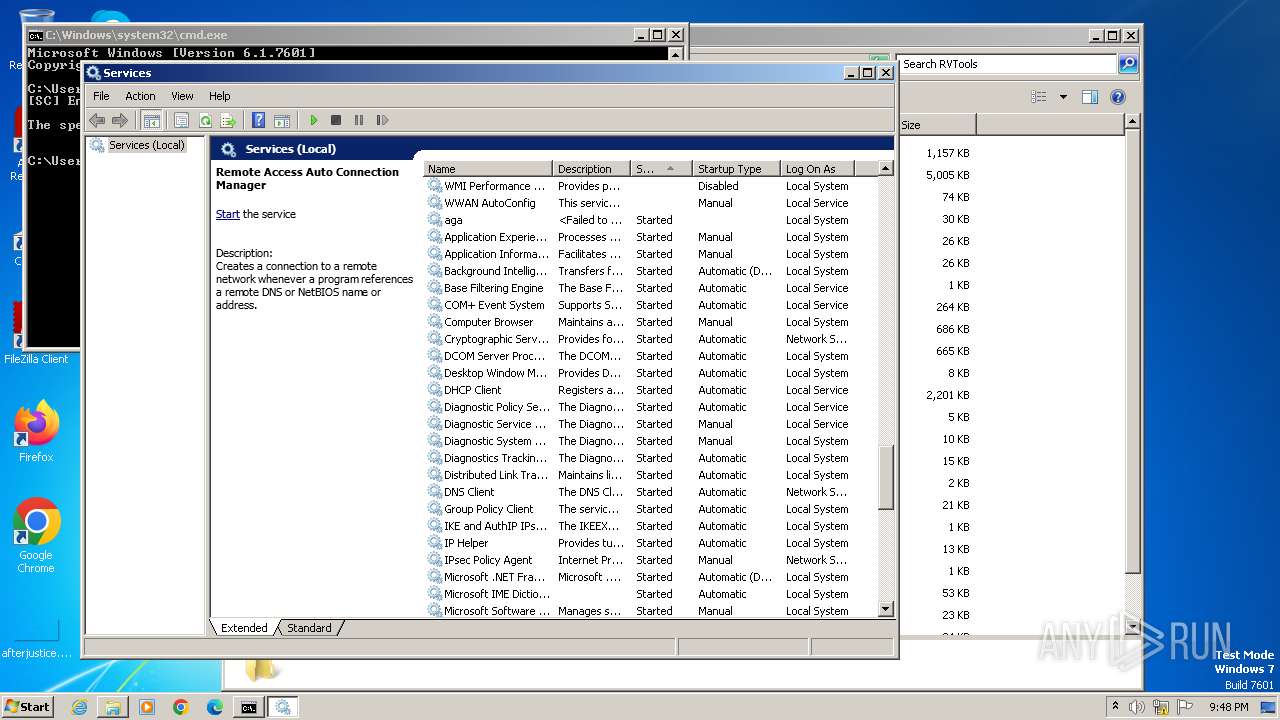Sort by the Name column header
This screenshot has height=720, width=1280.
(488, 169)
